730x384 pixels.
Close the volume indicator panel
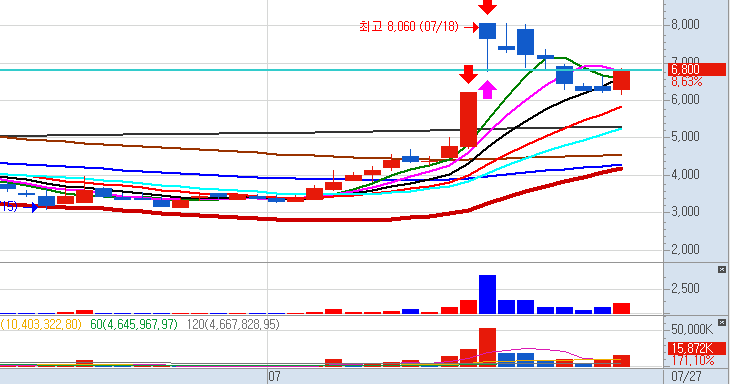pyautogui.click(x=722, y=269)
